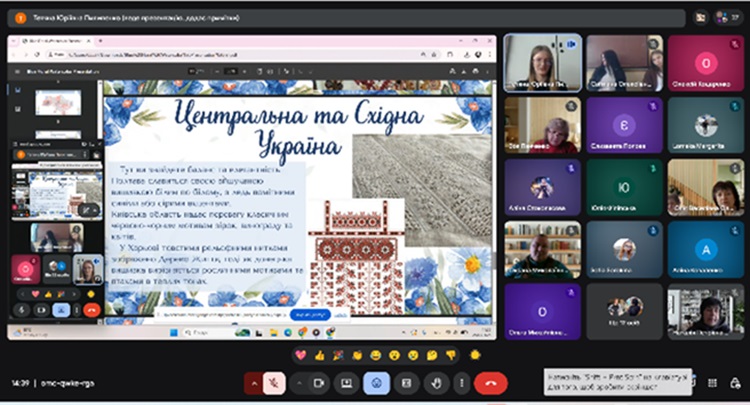Send the thumbs up reaction
The width and height of the screenshot is (750, 405).
pyautogui.click(x=318, y=355)
